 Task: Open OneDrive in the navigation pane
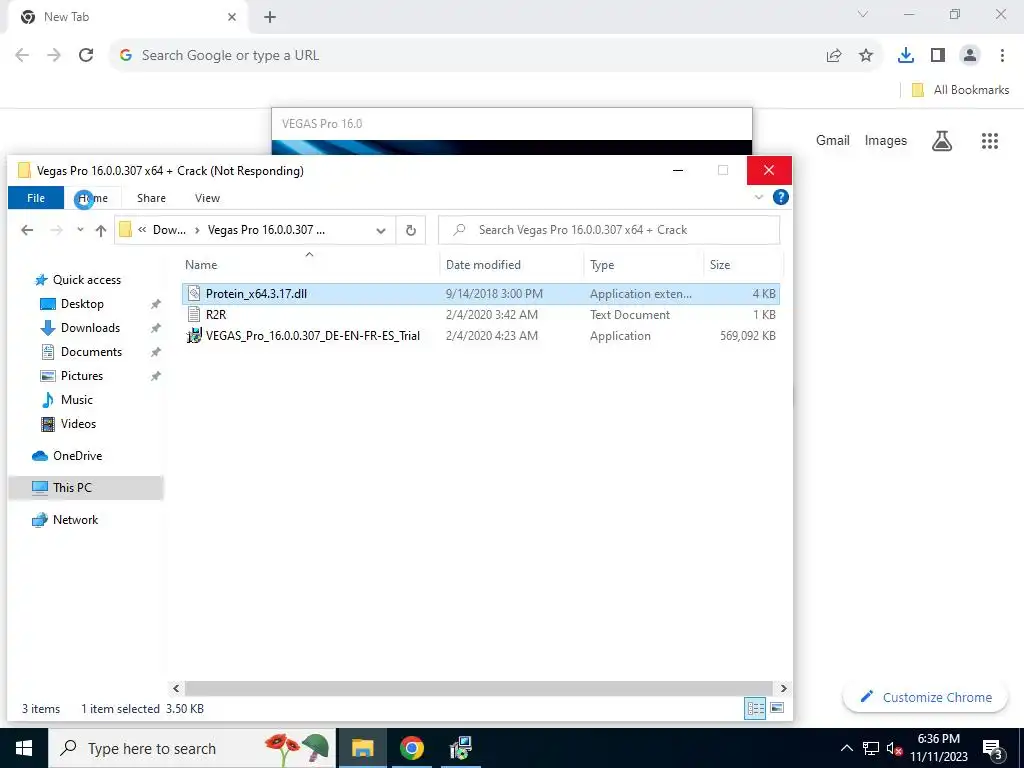(x=77, y=456)
